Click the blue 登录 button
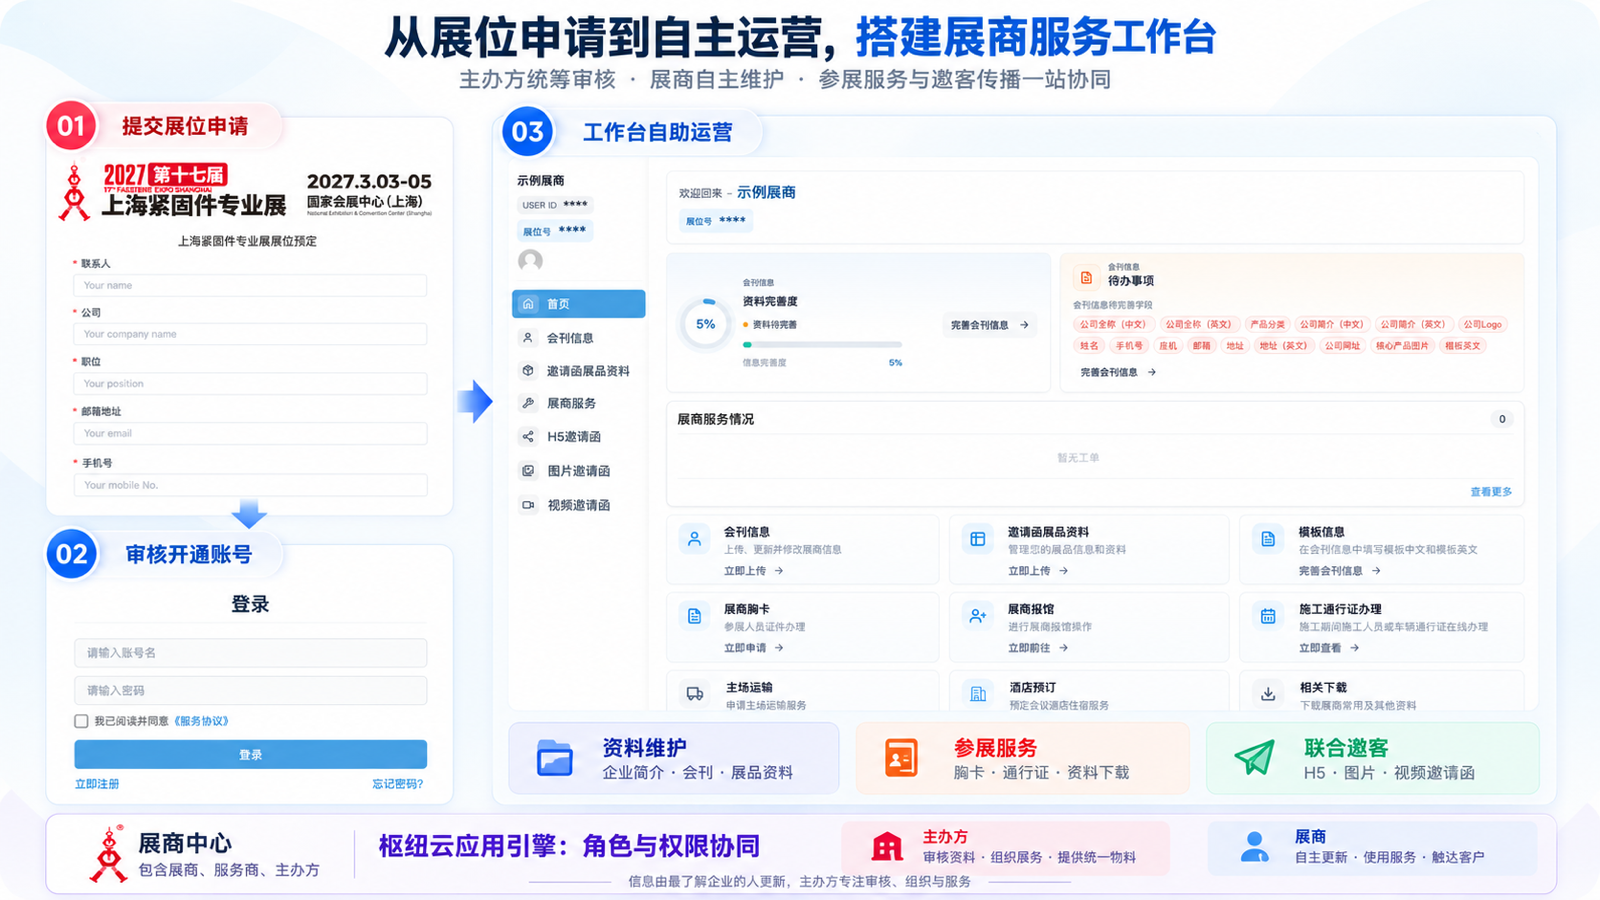 pyautogui.click(x=251, y=754)
